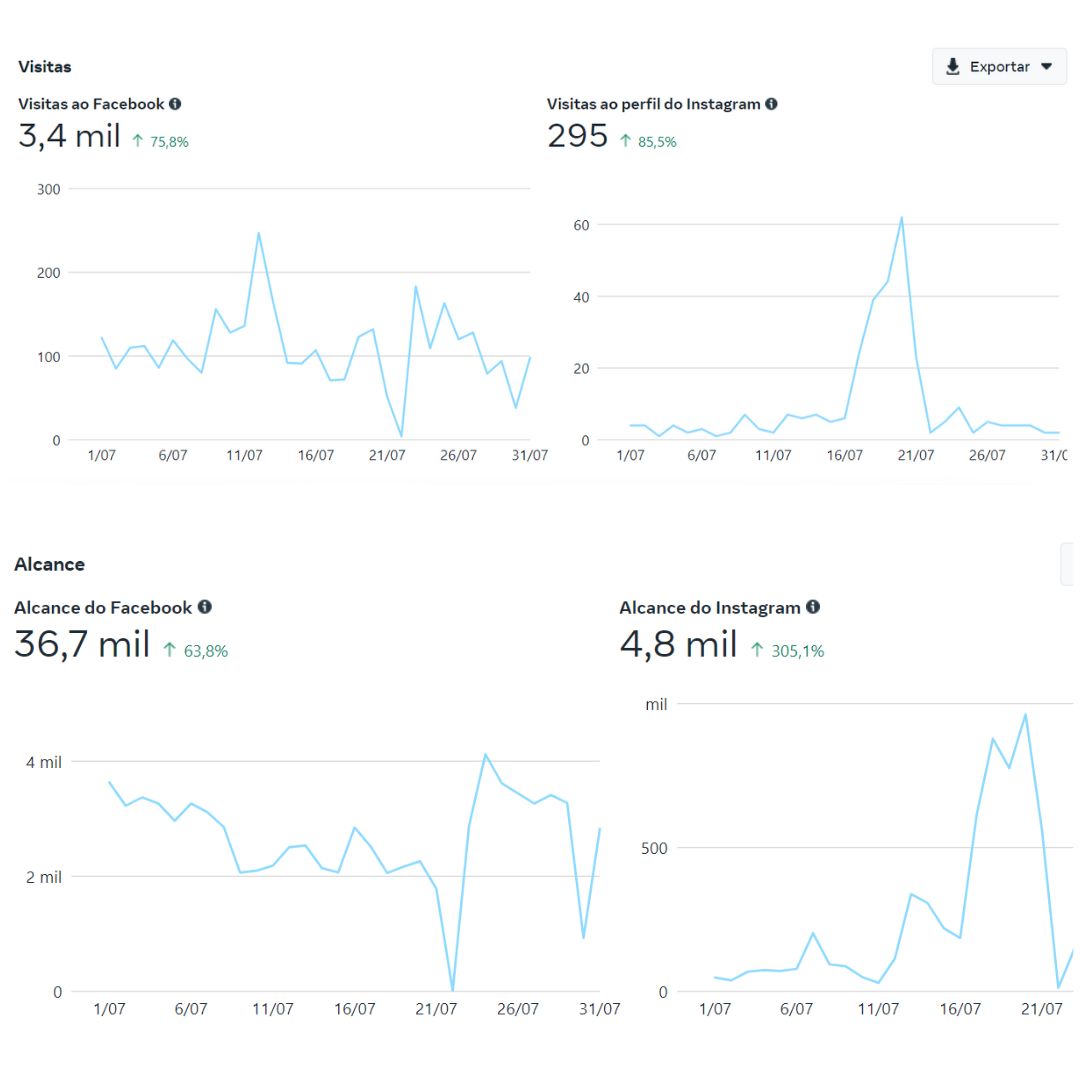The height and width of the screenshot is (1080, 1080).
Task: Click the Alcance do Facebook title
Action: [x=103, y=608]
